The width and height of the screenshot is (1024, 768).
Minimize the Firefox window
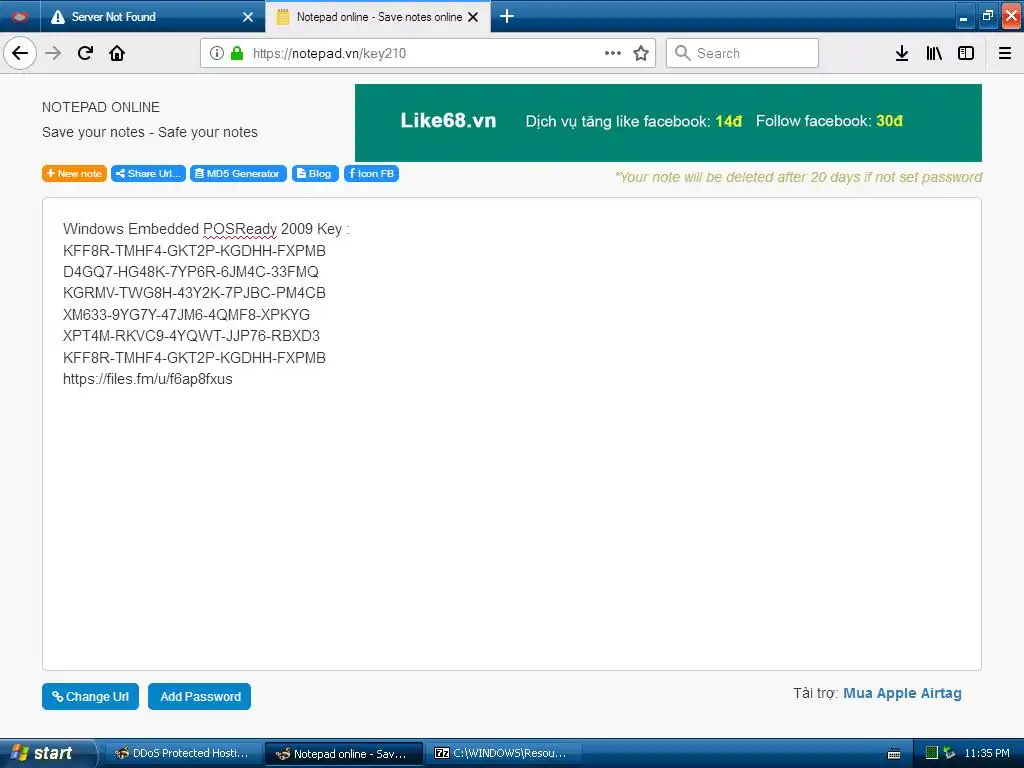tap(963, 17)
